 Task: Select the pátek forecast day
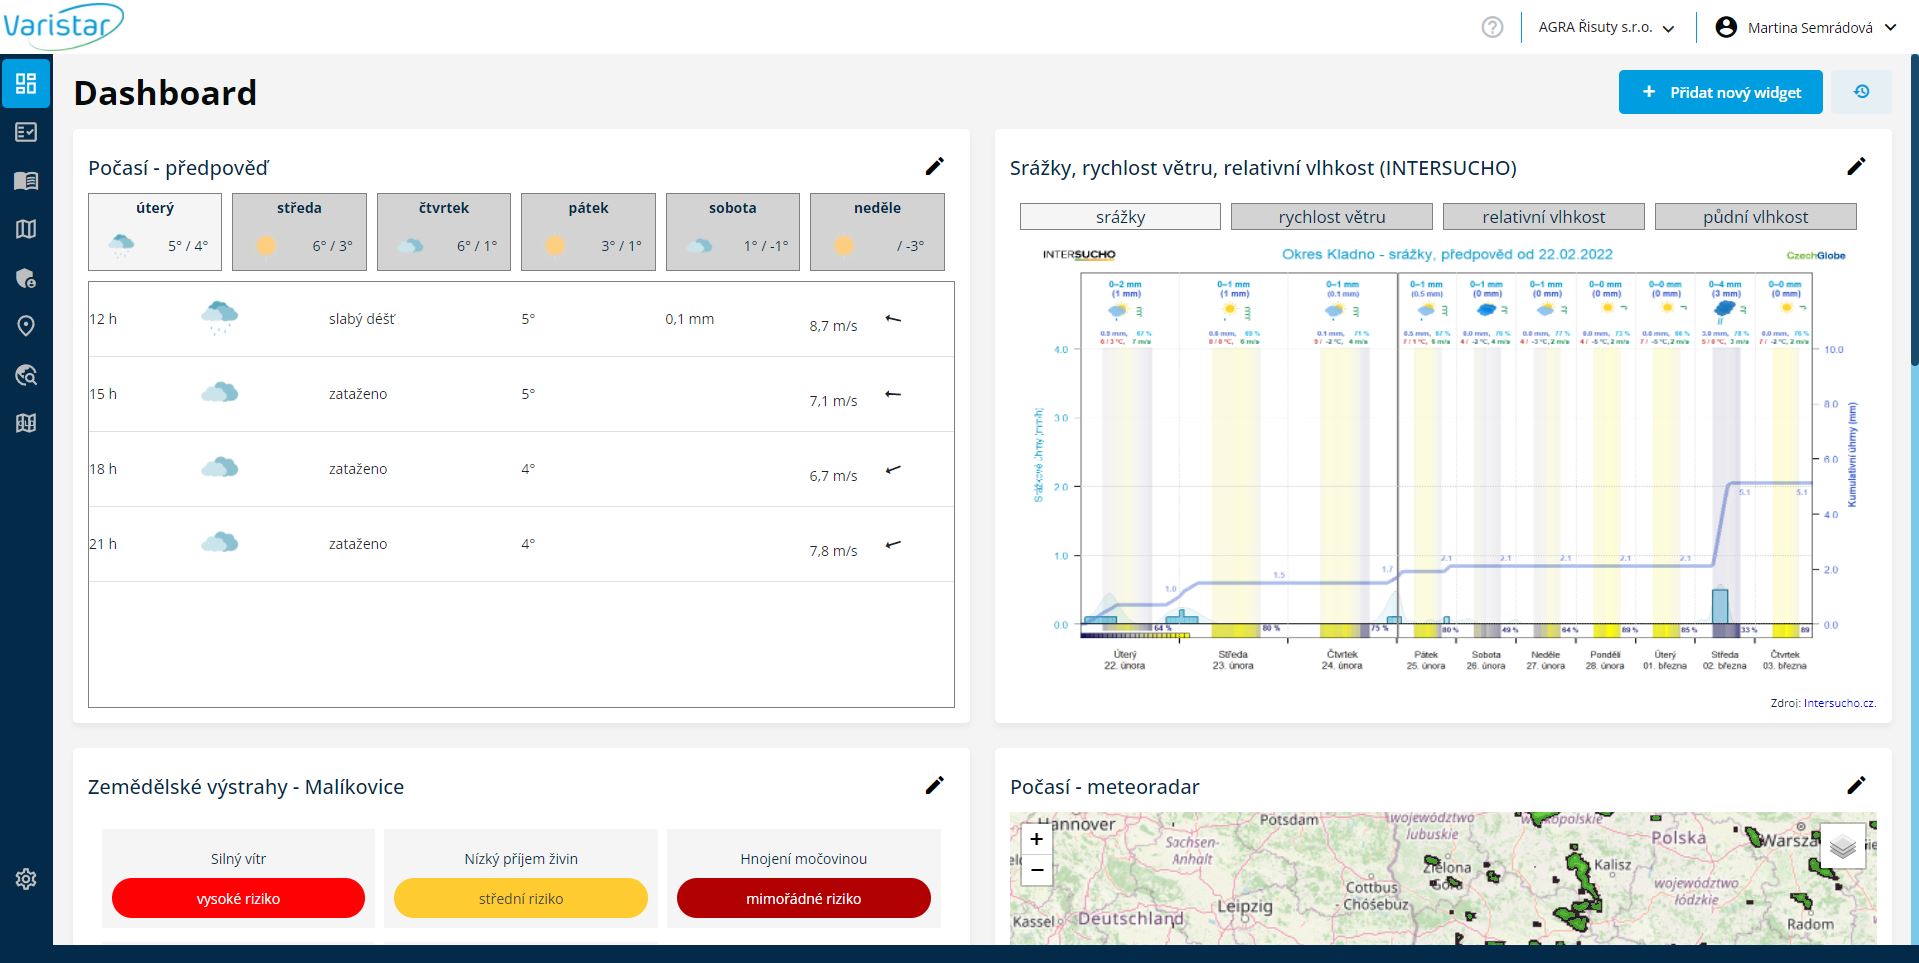588,232
